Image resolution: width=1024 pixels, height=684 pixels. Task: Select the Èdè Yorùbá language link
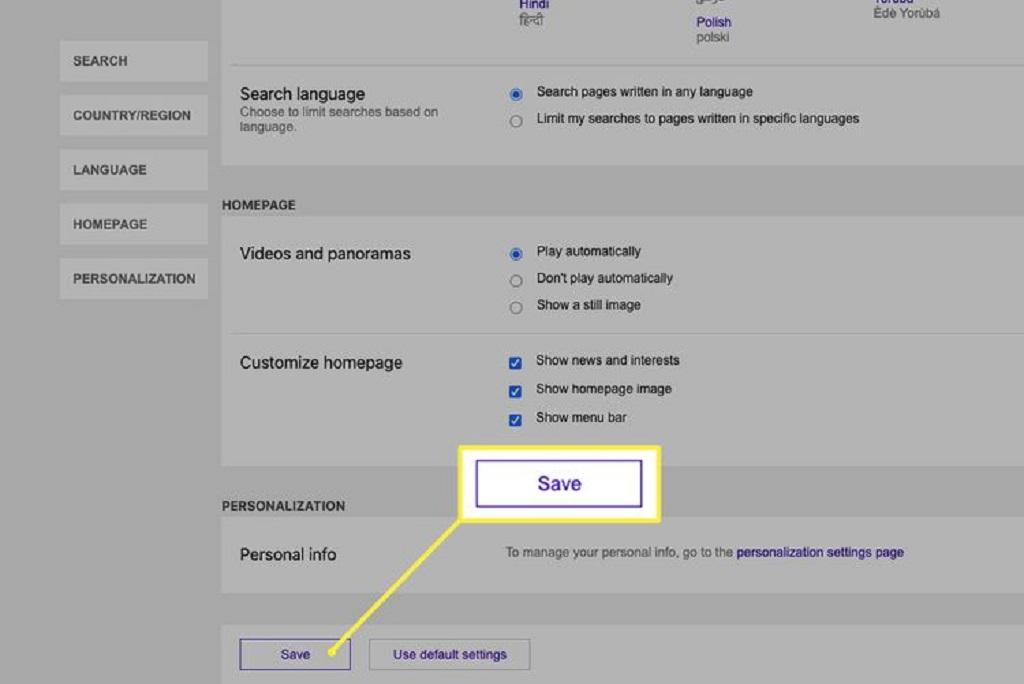coord(907,13)
